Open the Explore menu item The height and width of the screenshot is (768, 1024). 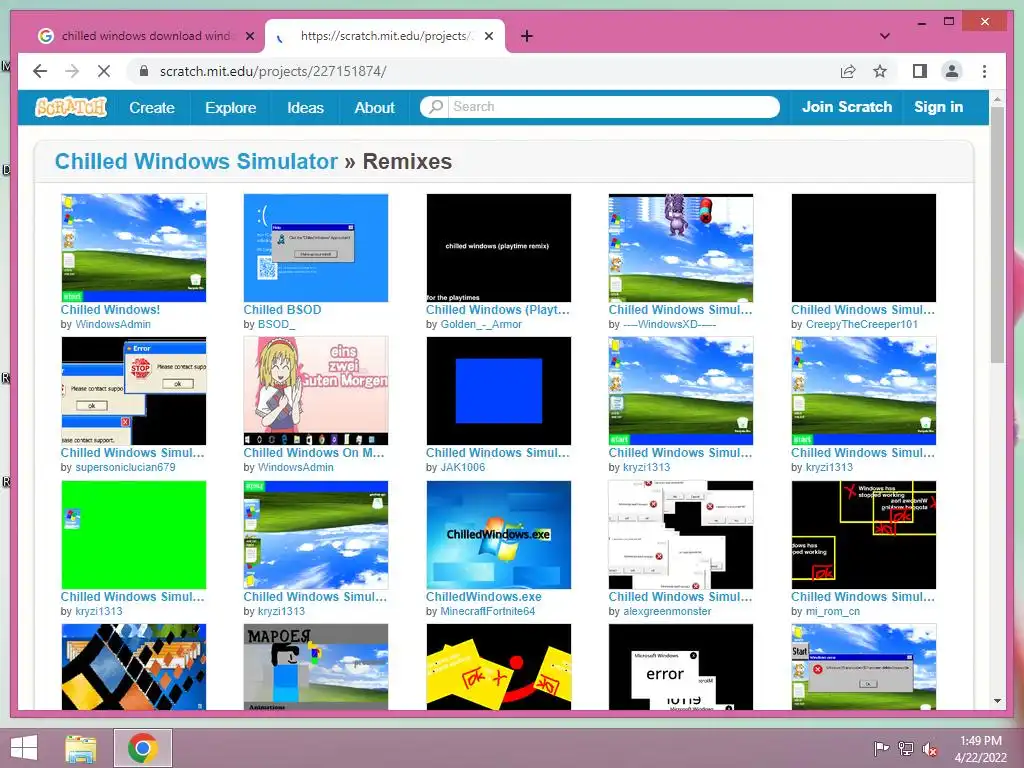tap(231, 107)
